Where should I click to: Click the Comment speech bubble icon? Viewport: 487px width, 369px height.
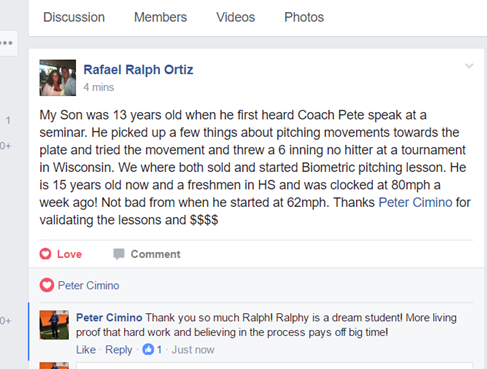tap(119, 254)
